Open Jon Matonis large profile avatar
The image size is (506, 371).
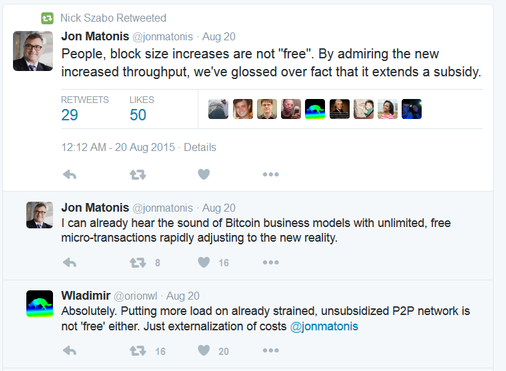(x=33, y=51)
